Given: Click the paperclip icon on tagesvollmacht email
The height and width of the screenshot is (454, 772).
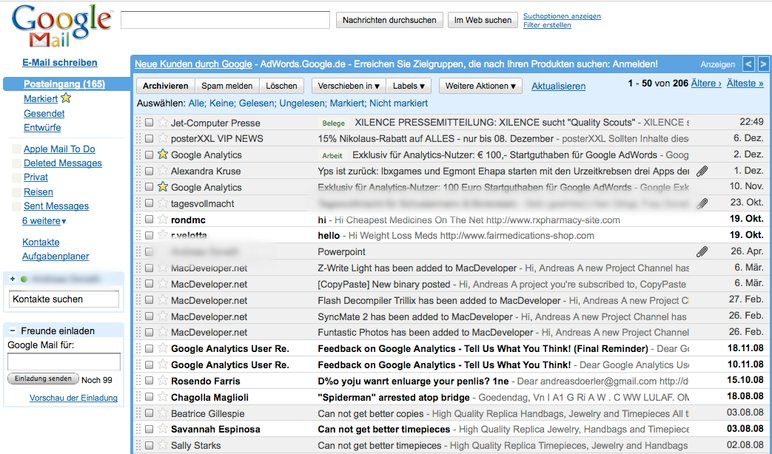Looking at the screenshot, I should [702, 203].
